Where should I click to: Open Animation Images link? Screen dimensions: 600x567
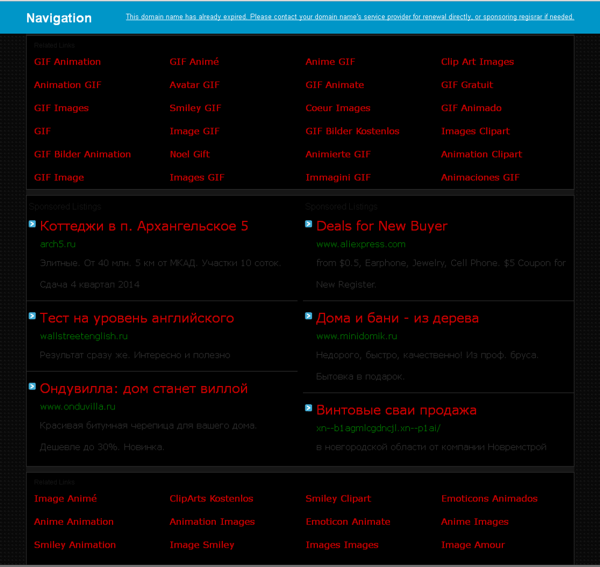(x=212, y=522)
